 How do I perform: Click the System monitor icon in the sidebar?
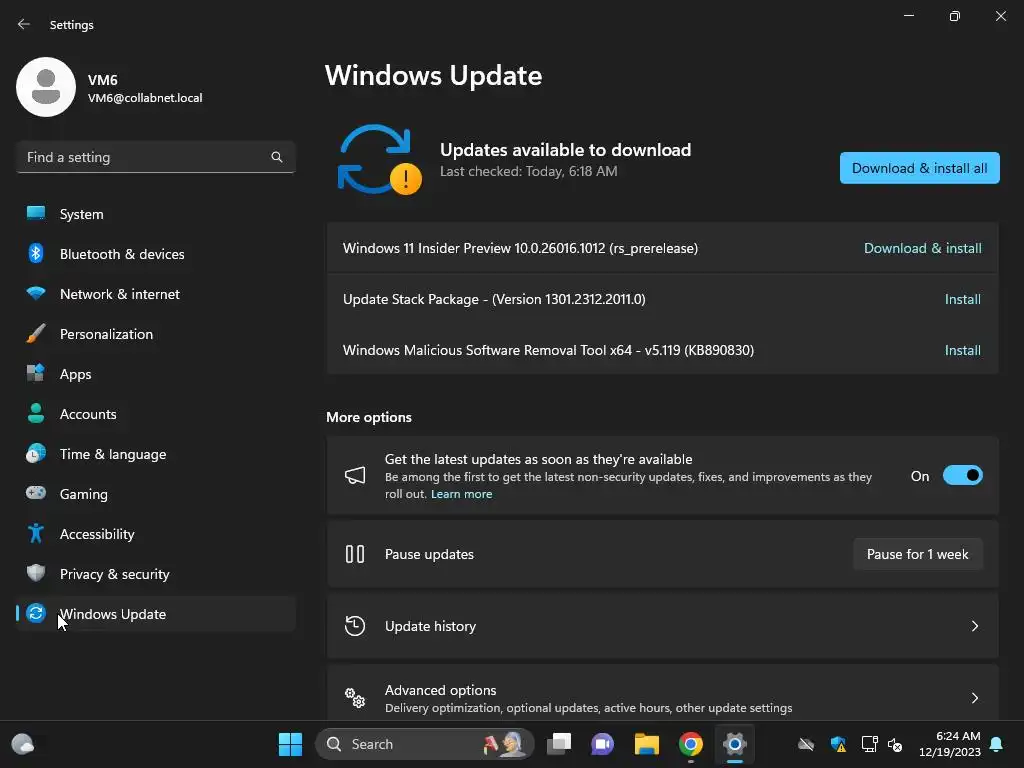tap(36, 214)
